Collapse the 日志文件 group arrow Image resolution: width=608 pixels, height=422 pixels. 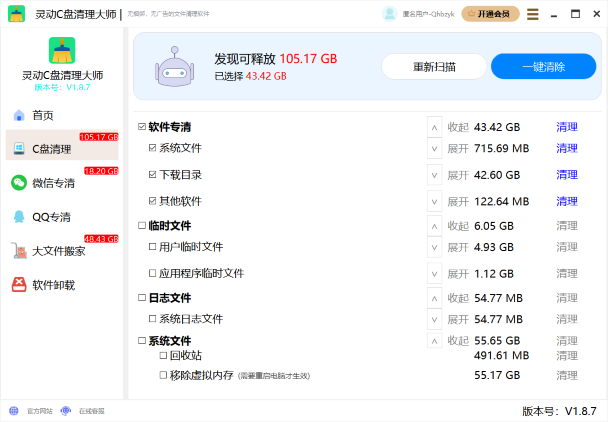434,298
